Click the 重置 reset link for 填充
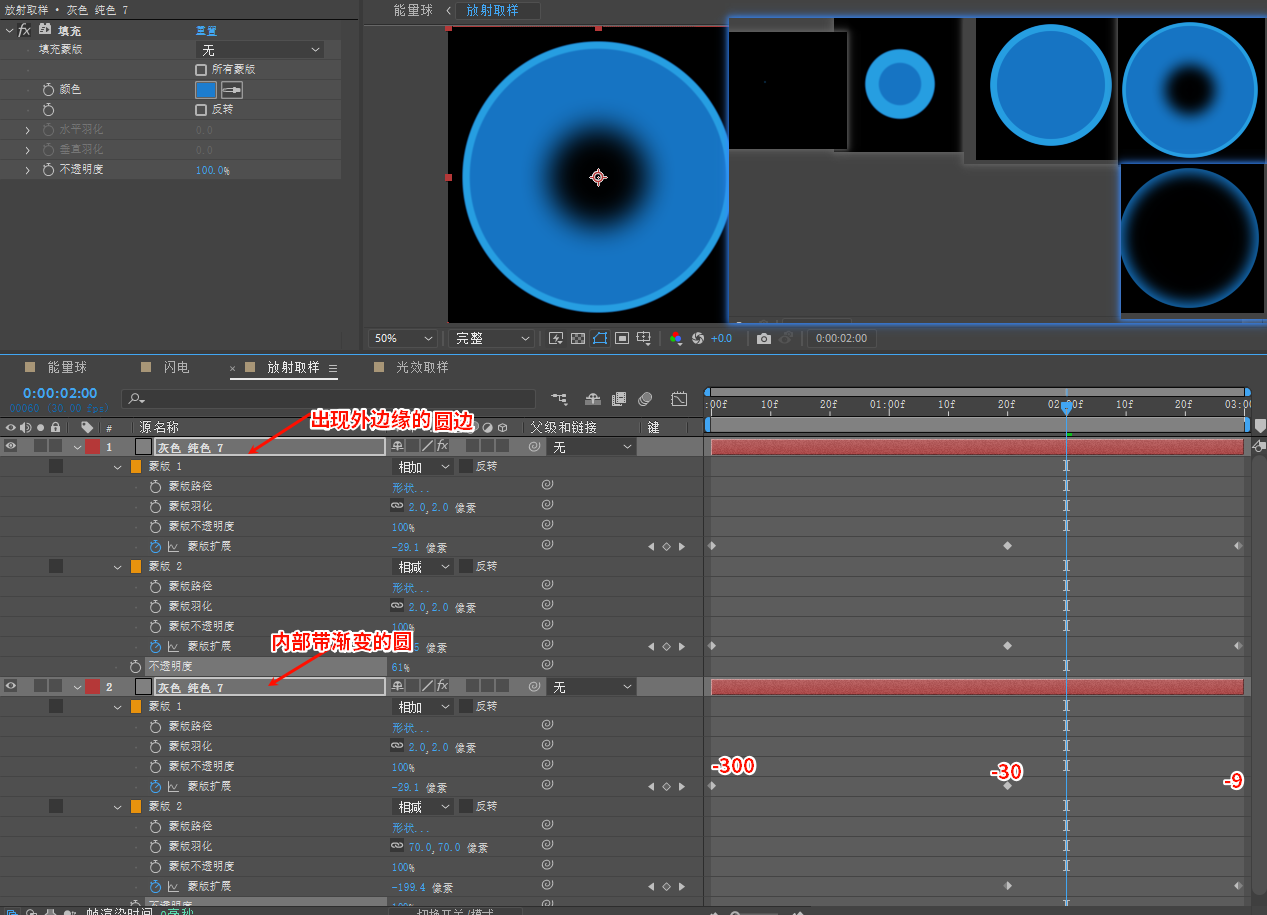 [206, 30]
